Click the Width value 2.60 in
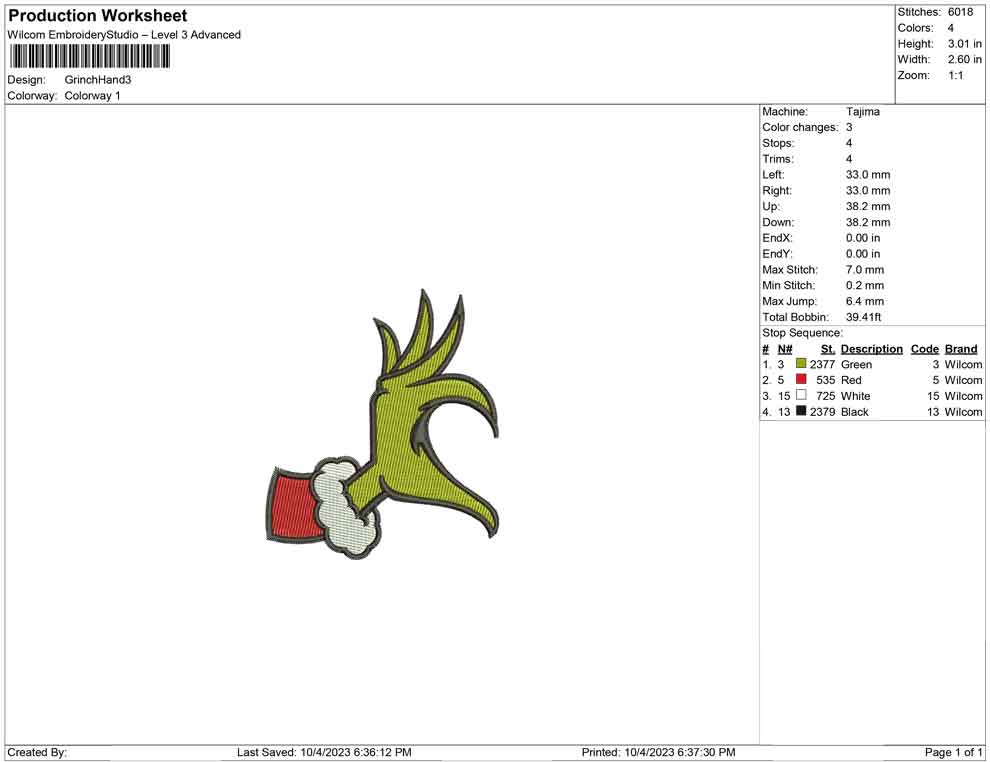Screen dimensions: 990x762 pyautogui.click(x=965, y=59)
